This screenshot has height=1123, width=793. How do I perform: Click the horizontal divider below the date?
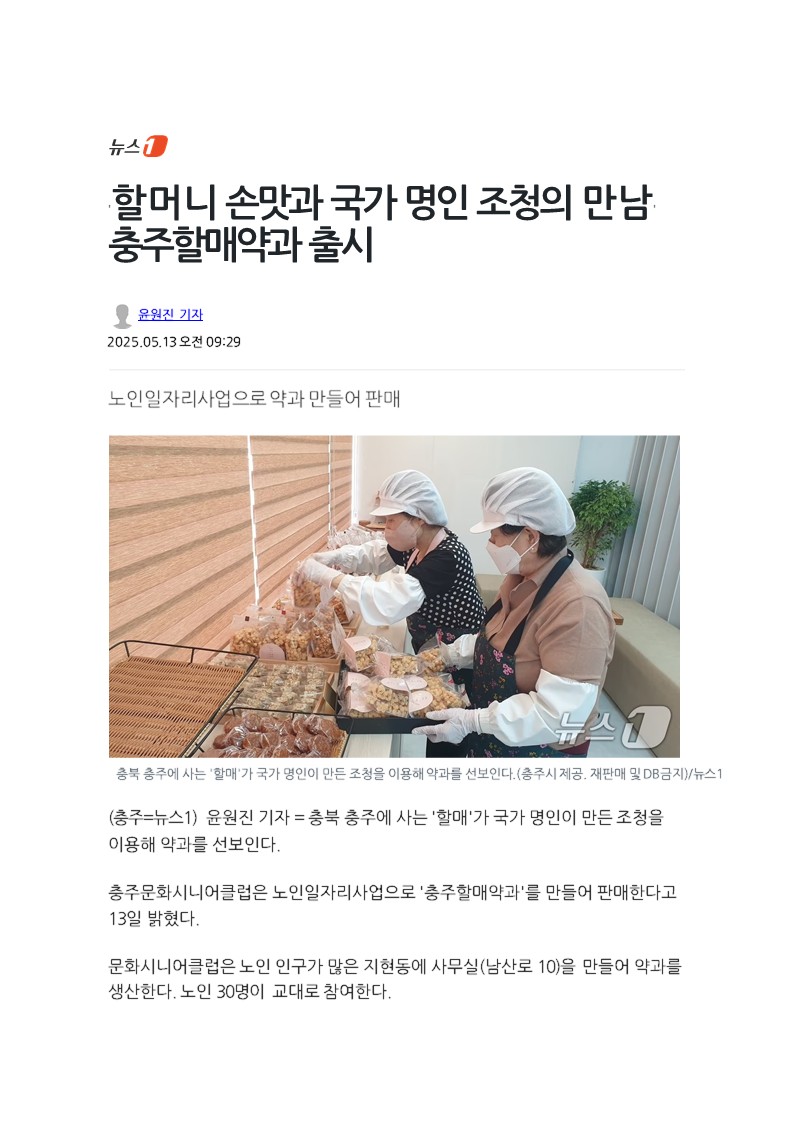coord(396,370)
